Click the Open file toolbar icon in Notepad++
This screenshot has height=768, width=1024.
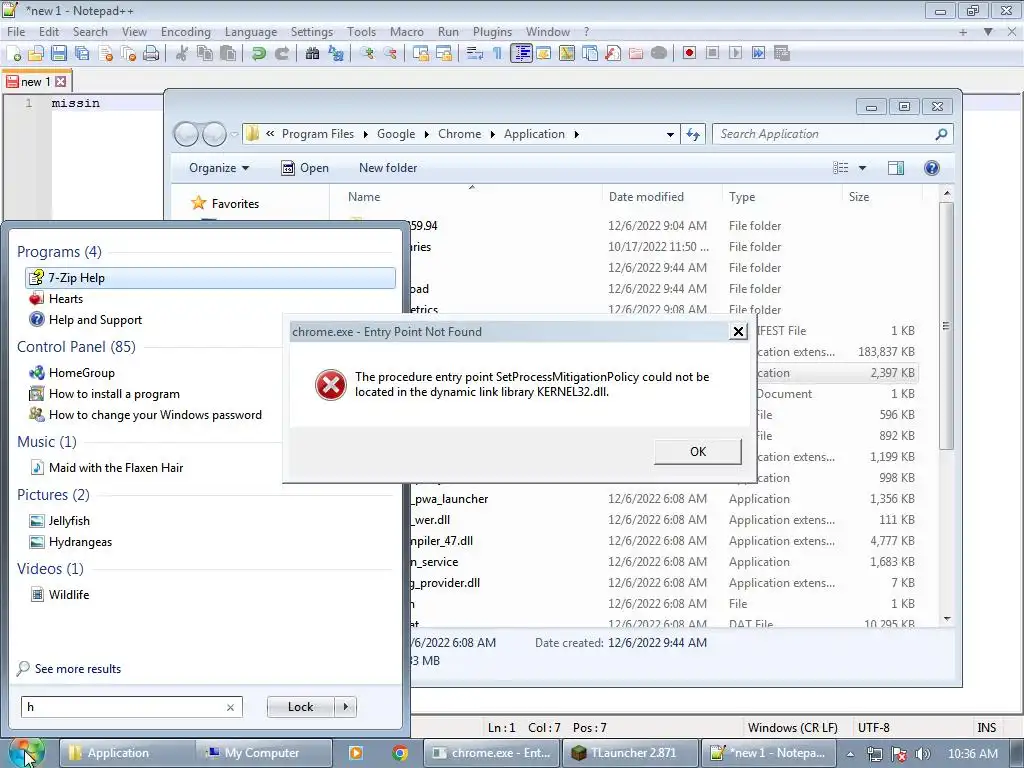click(36, 54)
